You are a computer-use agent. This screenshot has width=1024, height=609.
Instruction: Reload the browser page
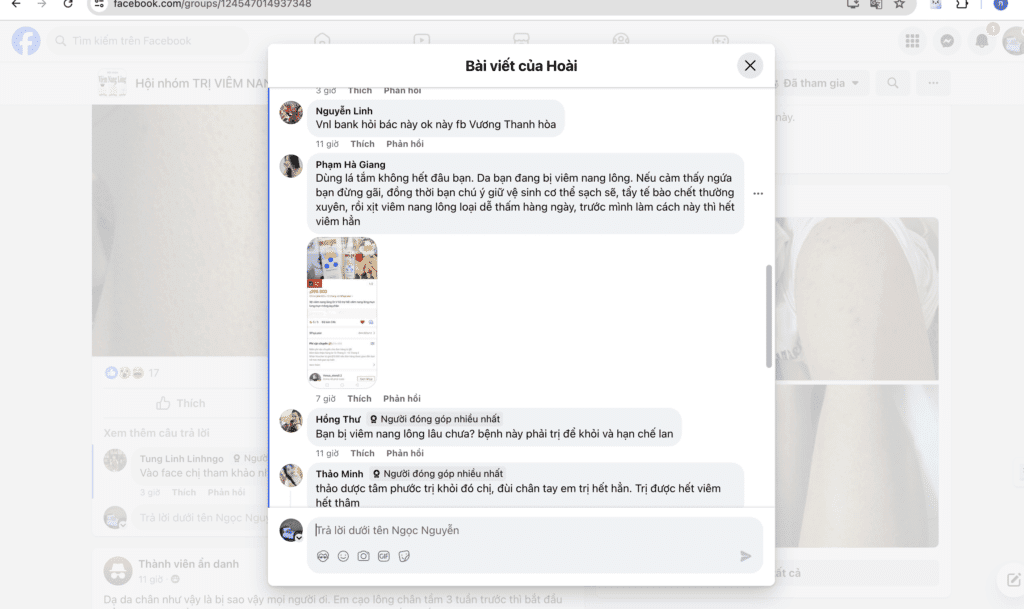coord(68,5)
